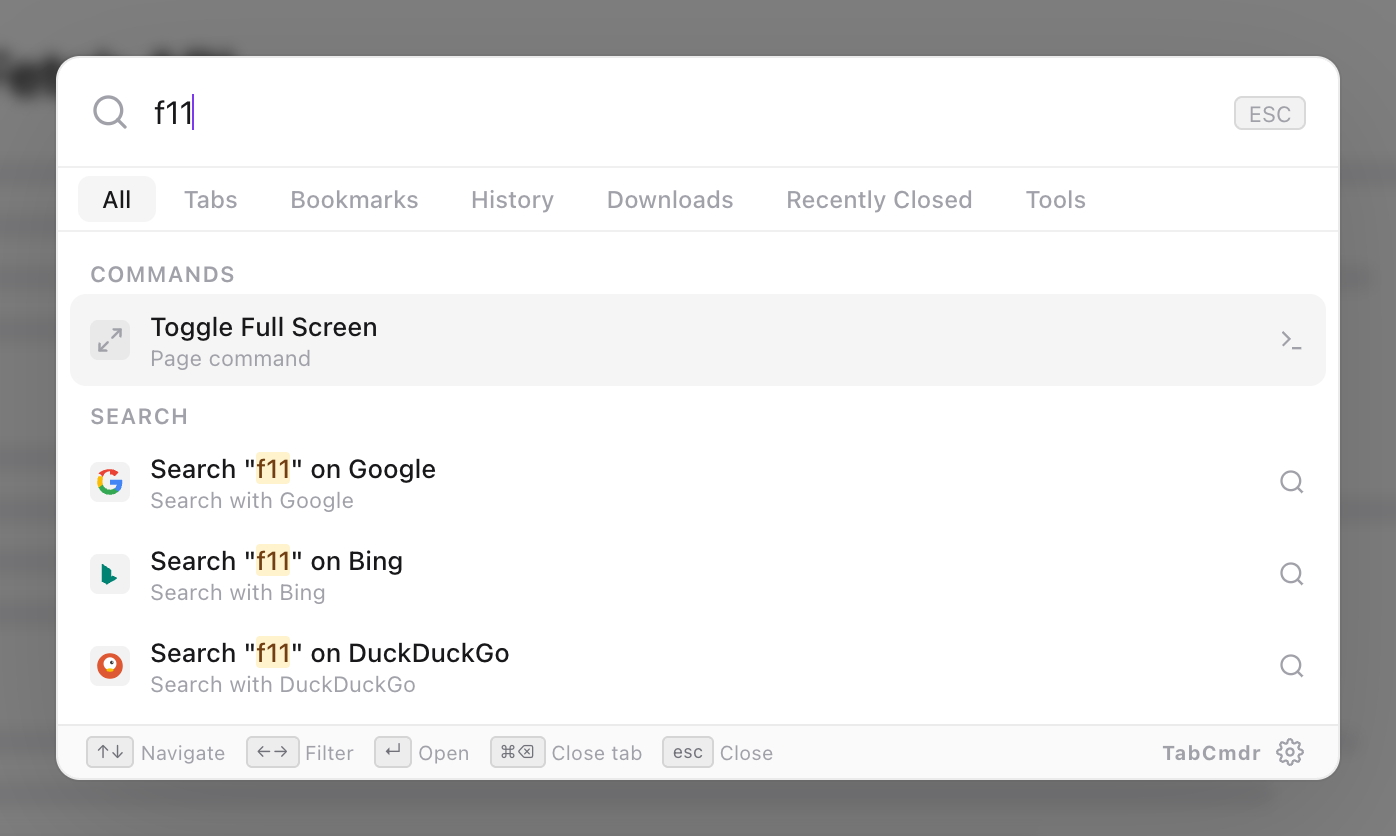
Task: Switch to the Tools tab
Action: tap(1055, 199)
